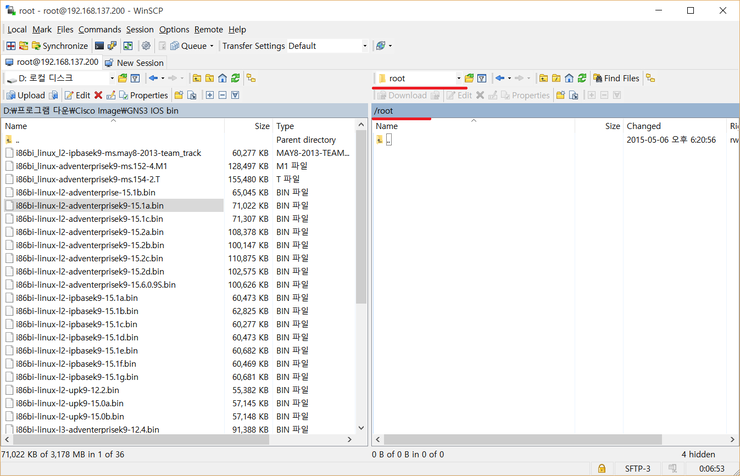Image resolution: width=740 pixels, height=476 pixels.
Task: Select file i86bi-linux-l2-ipbasek9-15.1a.bin
Action: (x=76, y=298)
